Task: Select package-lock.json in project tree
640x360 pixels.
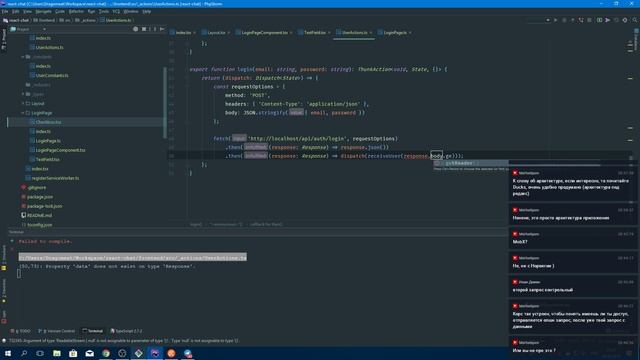Action: pyautogui.click(x=42, y=206)
